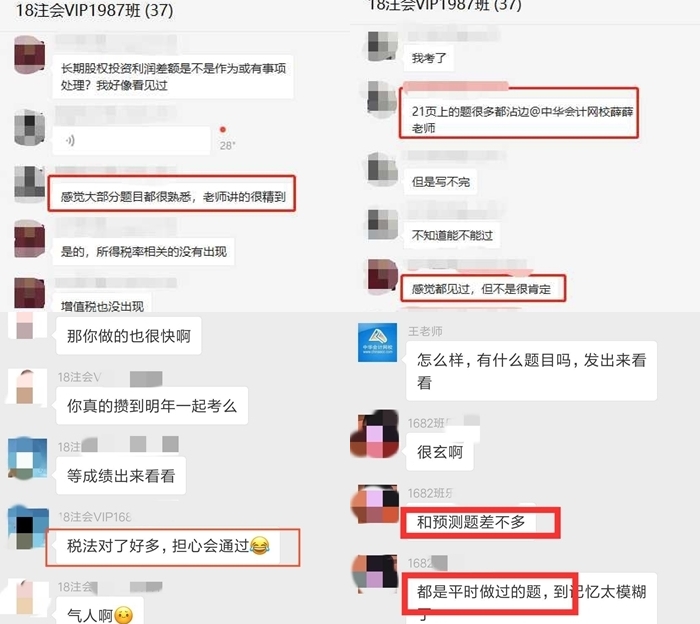
Task: Tap avatar next to '很玄啊' message
Action: tap(375, 434)
